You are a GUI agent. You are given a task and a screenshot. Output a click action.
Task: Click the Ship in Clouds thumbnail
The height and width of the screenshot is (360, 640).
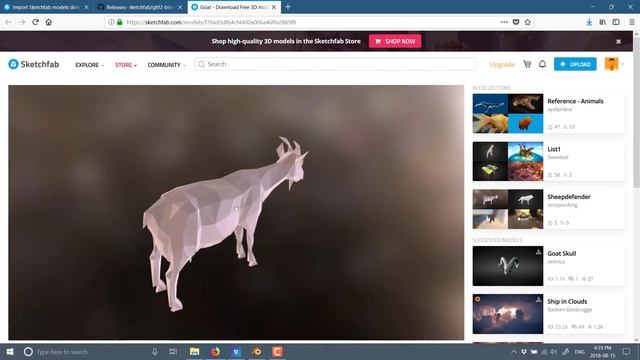508,314
